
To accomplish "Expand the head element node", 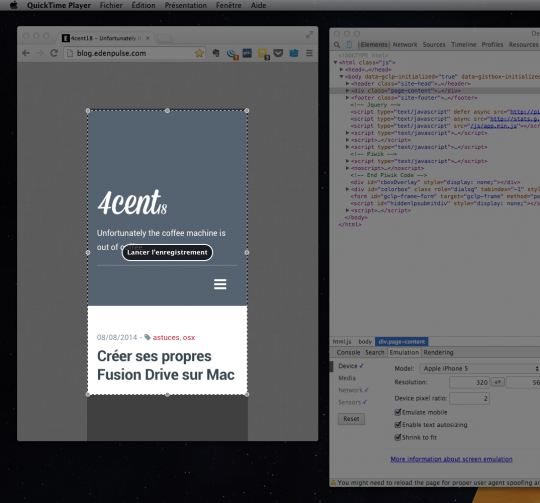I will (x=342, y=69).
